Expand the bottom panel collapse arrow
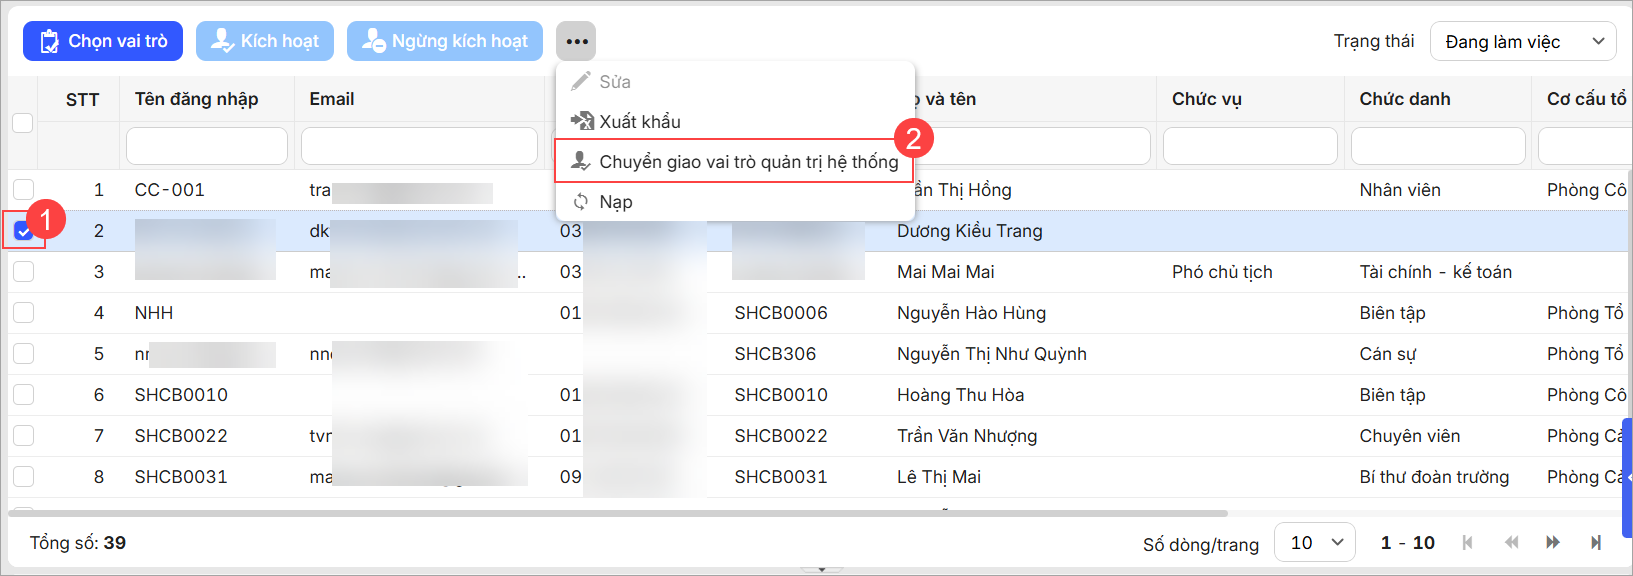 click(822, 570)
